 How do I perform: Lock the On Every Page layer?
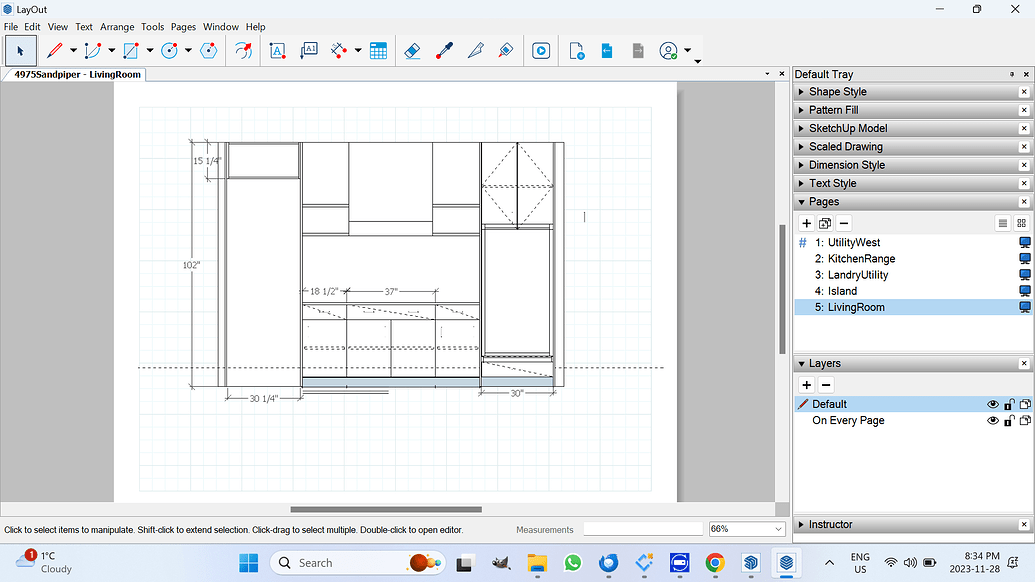[x=1009, y=420]
